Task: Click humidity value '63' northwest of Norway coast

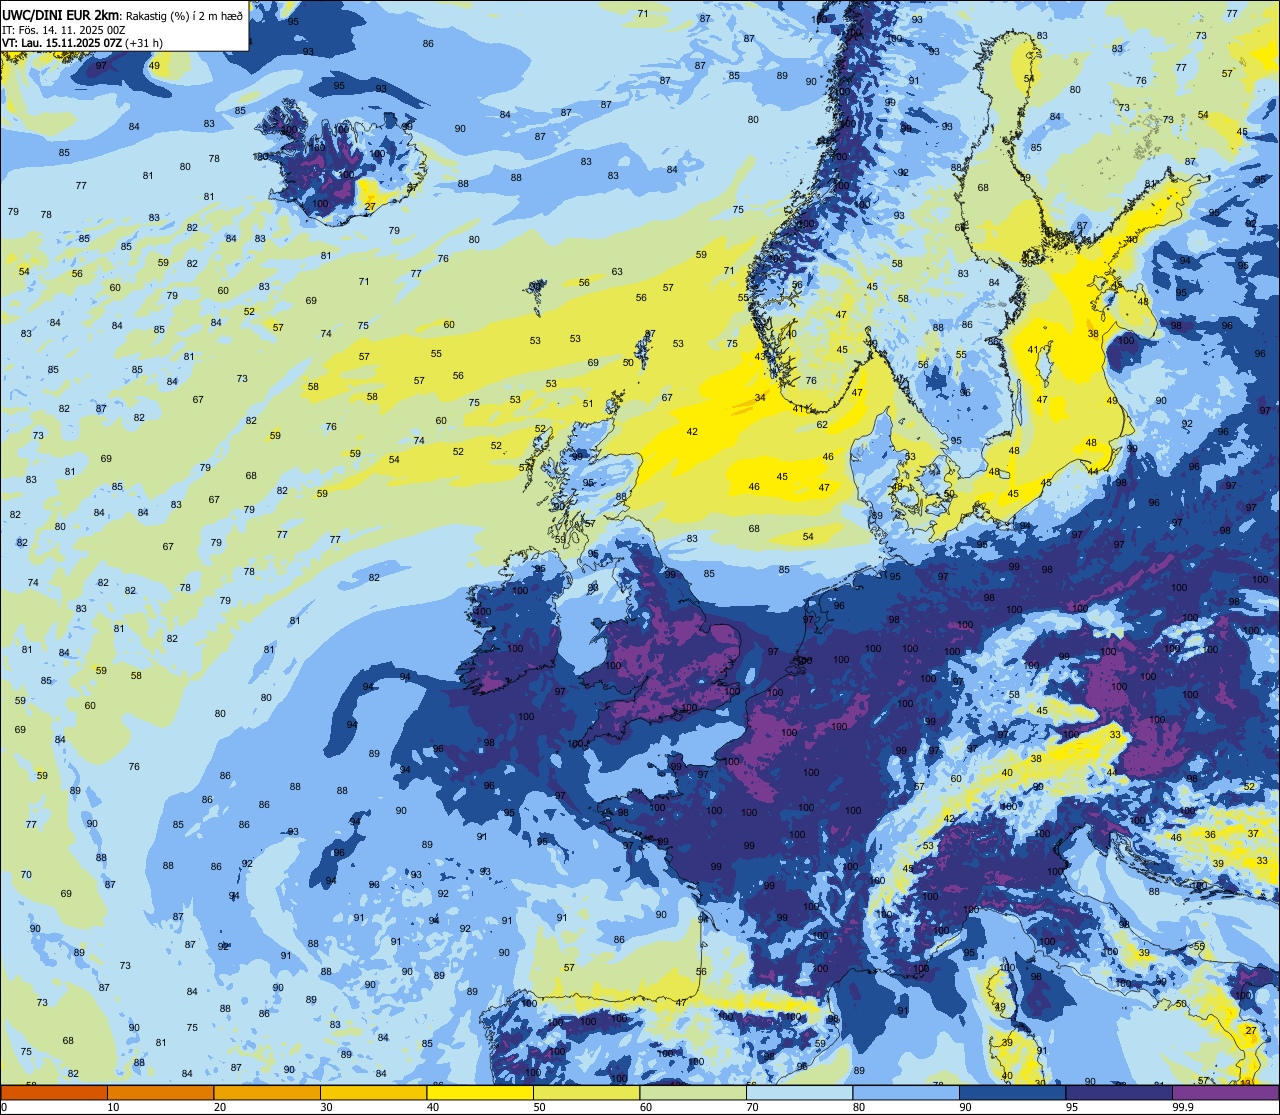Action: coord(617,272)
